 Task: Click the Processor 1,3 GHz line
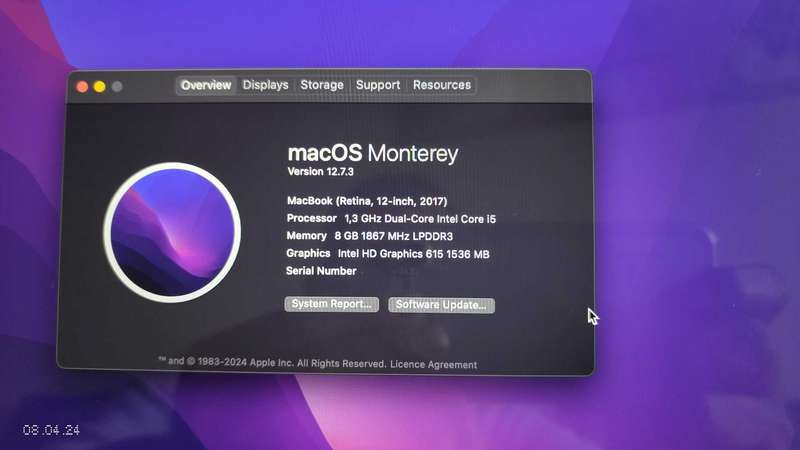click(x=391, y=219)
